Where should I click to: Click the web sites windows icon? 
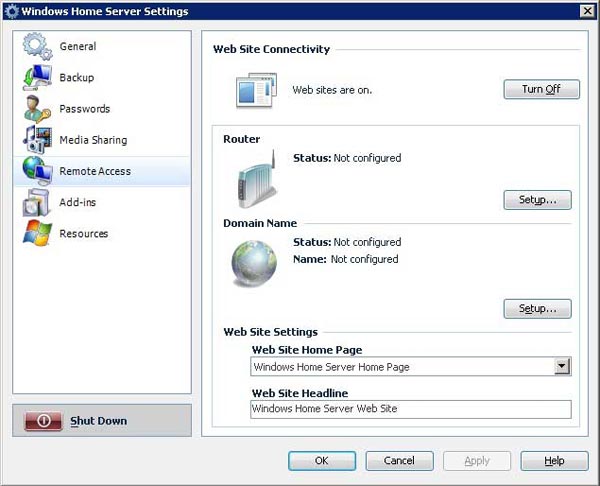coord(256,90)
